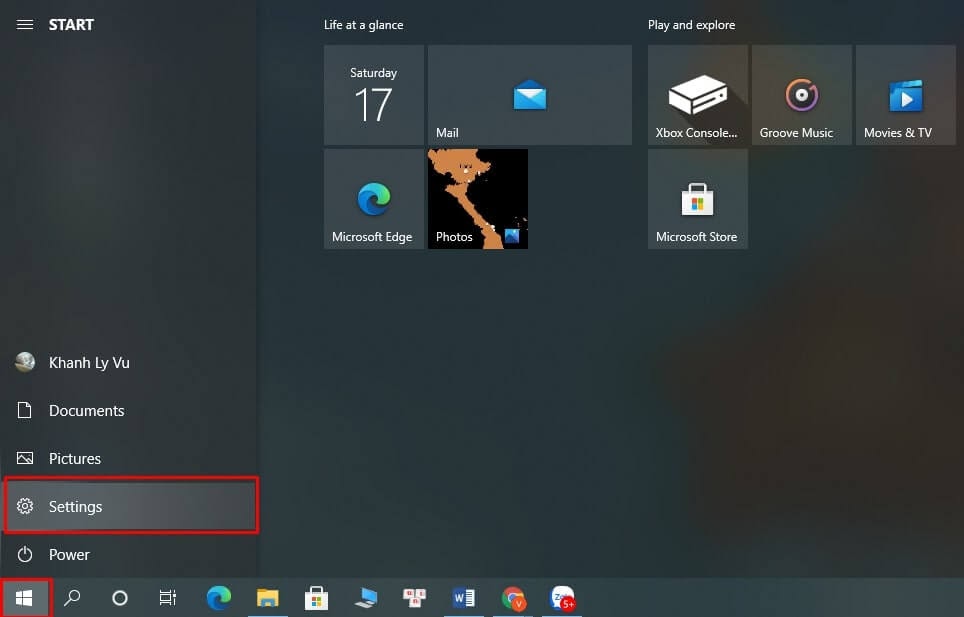964x617 pixels.
Task: Open Documents from Start sidebar
Action: pyautogui.click(x=129, y=411)
